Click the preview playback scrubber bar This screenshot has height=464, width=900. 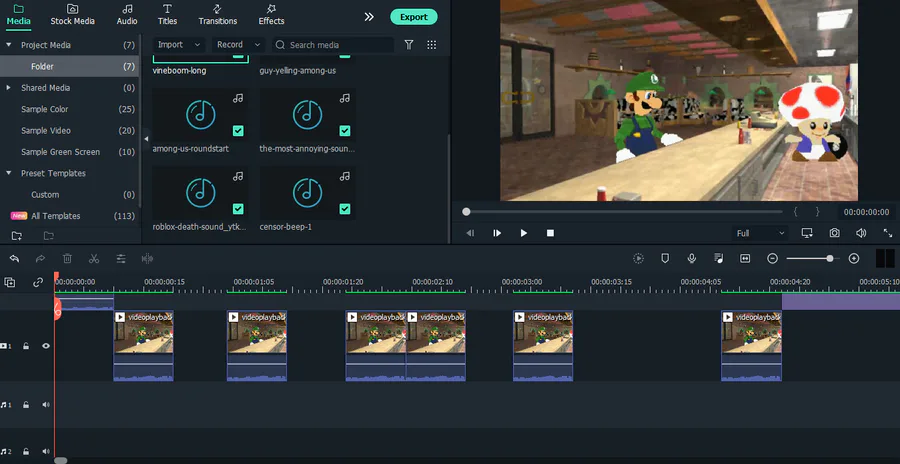[624, 212]
